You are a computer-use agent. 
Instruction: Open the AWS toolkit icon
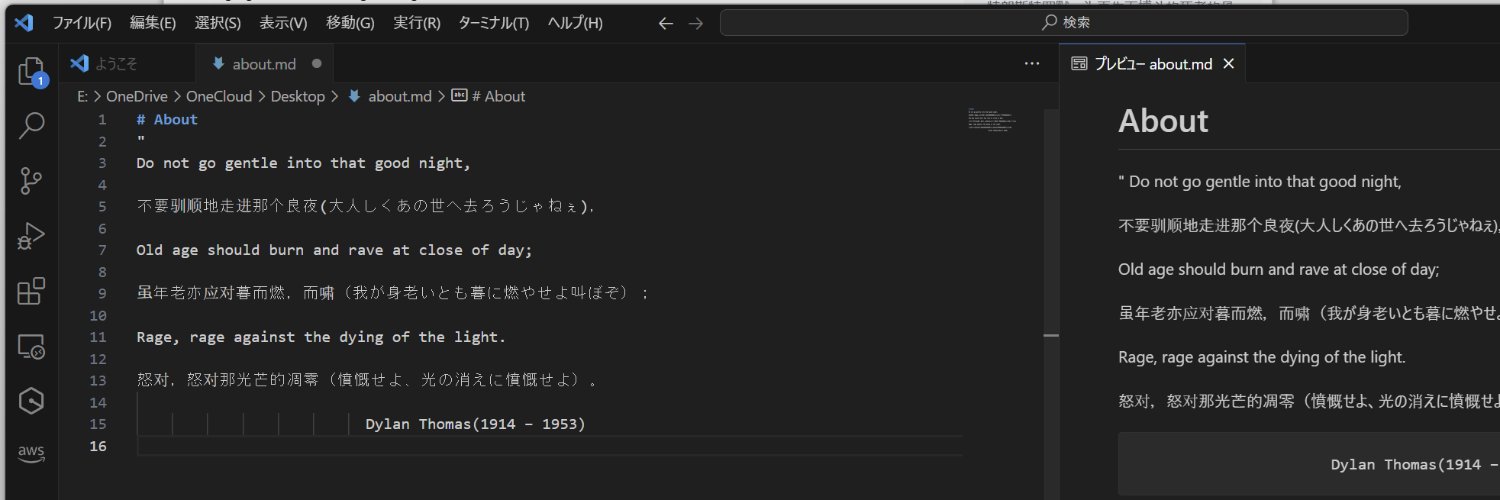coord(32,454)
